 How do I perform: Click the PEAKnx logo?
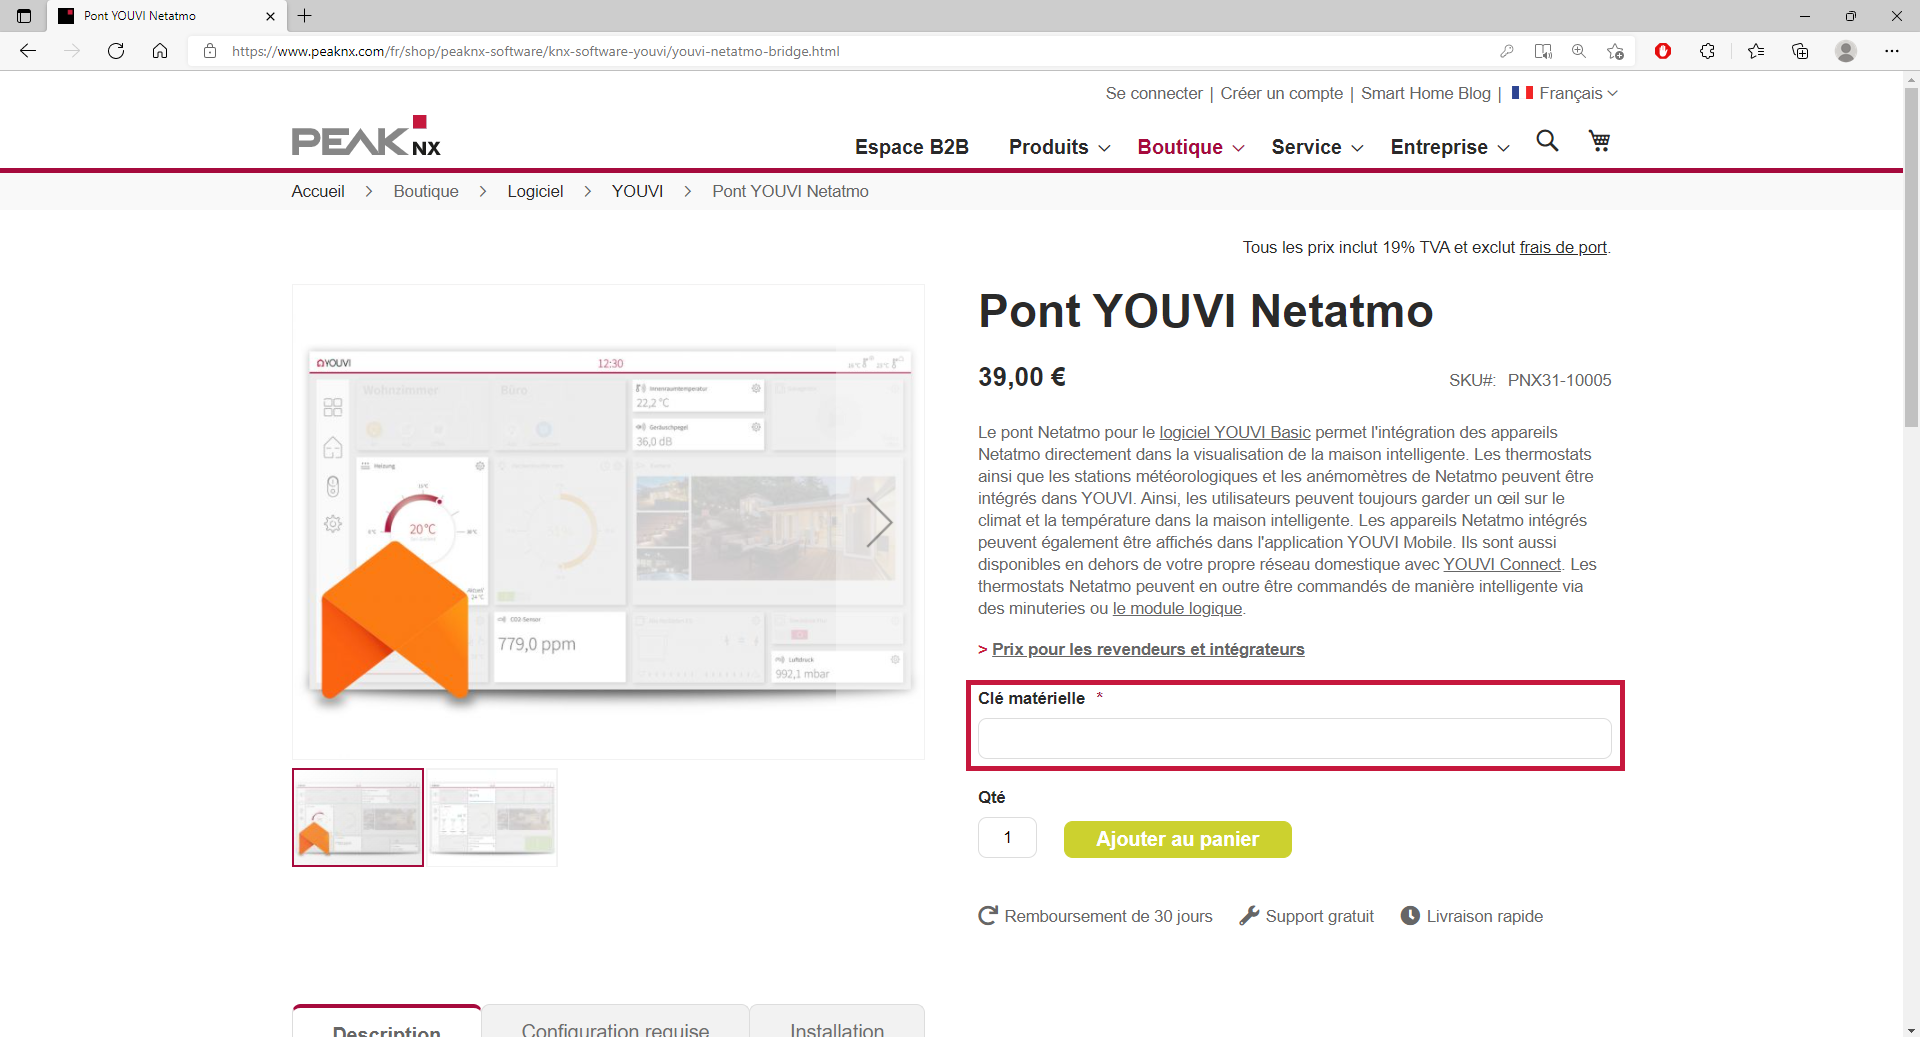click(366, 136)
